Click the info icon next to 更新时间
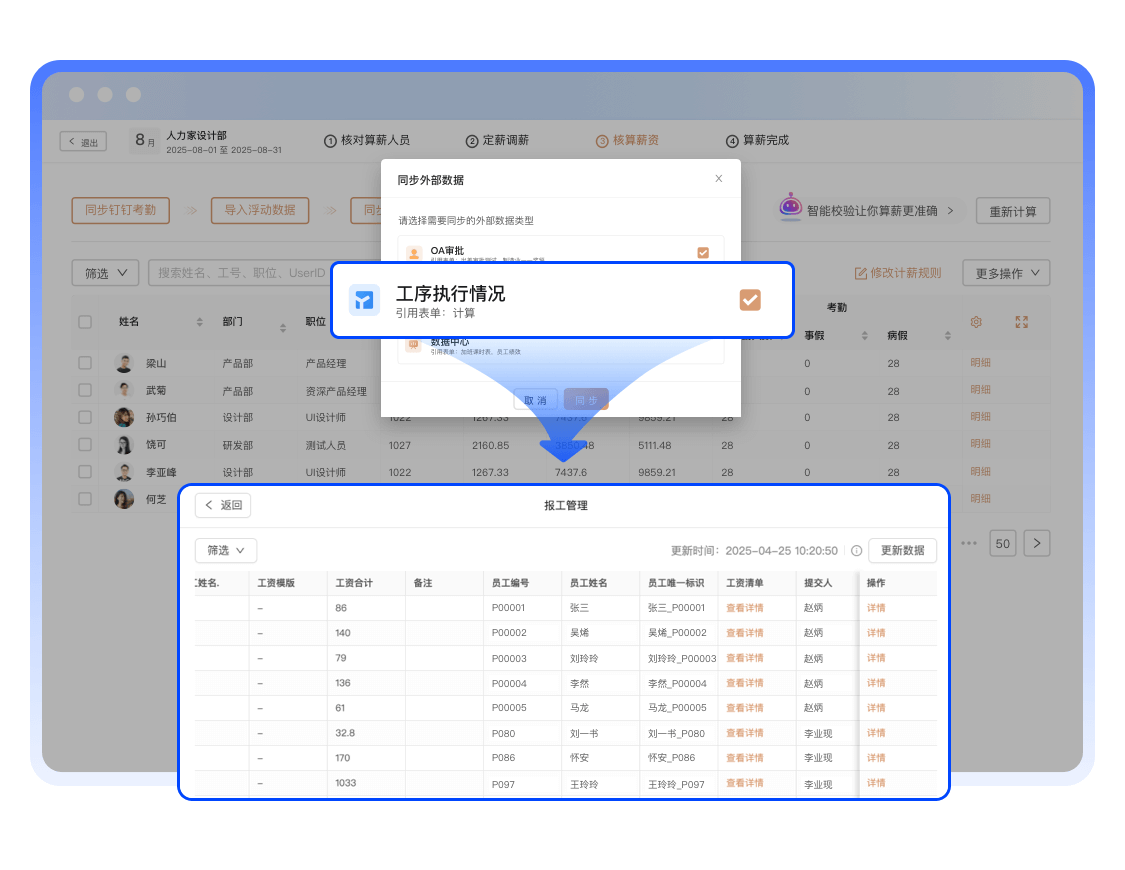Screen dimensions: 1125x870 tap(856, 551)
